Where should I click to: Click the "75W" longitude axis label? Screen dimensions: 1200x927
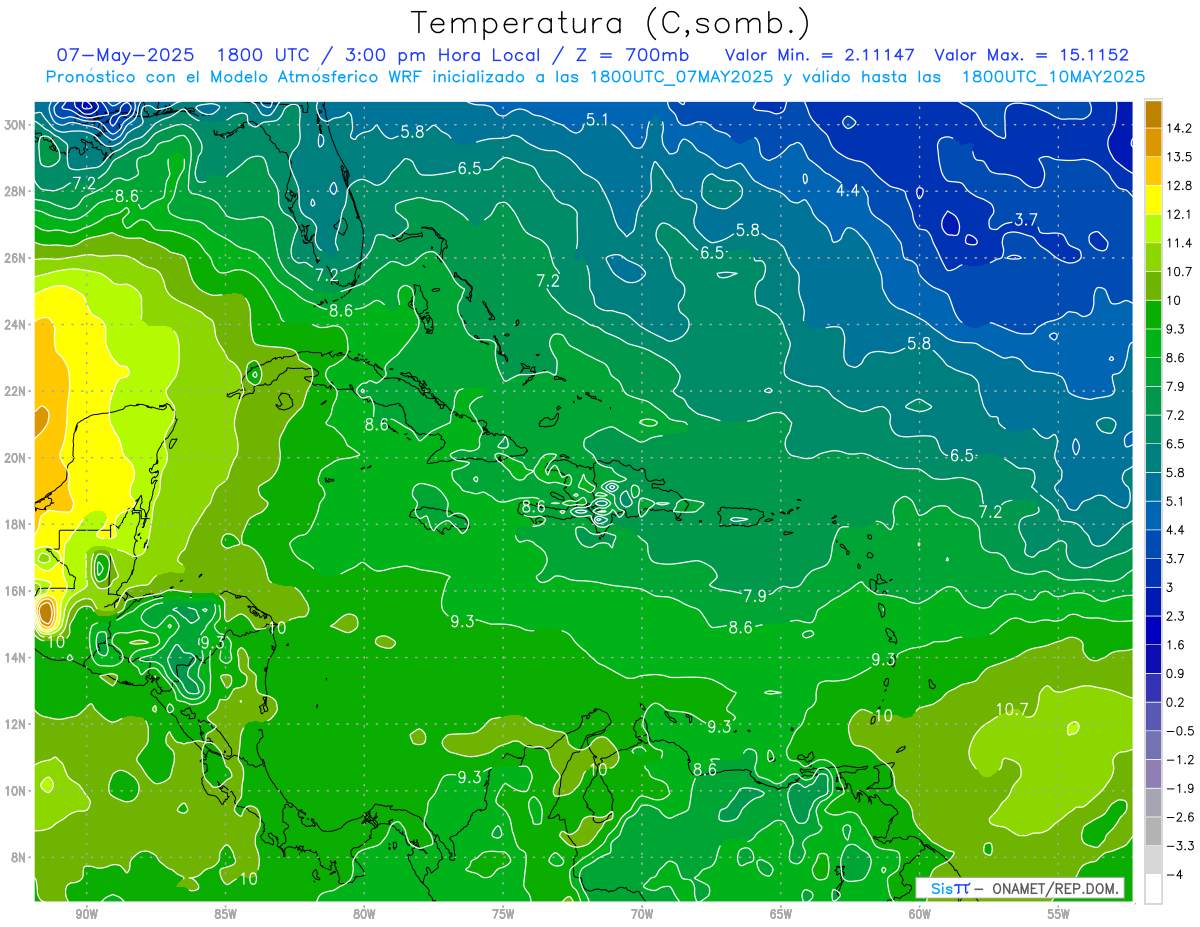[503, 914]
